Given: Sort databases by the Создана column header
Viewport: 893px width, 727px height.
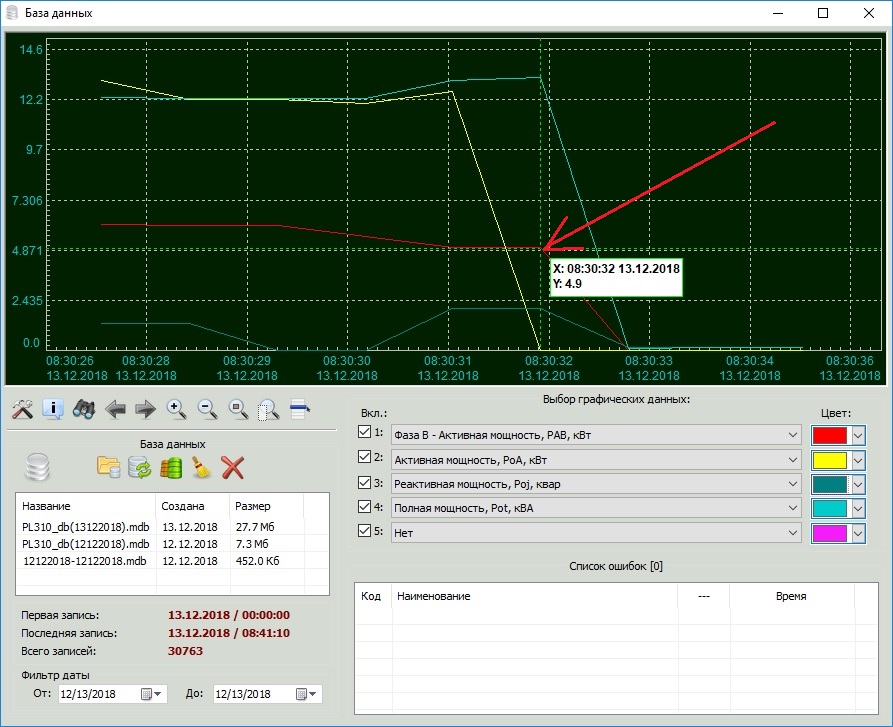Looking at the screenshot, I should (192, 506).
